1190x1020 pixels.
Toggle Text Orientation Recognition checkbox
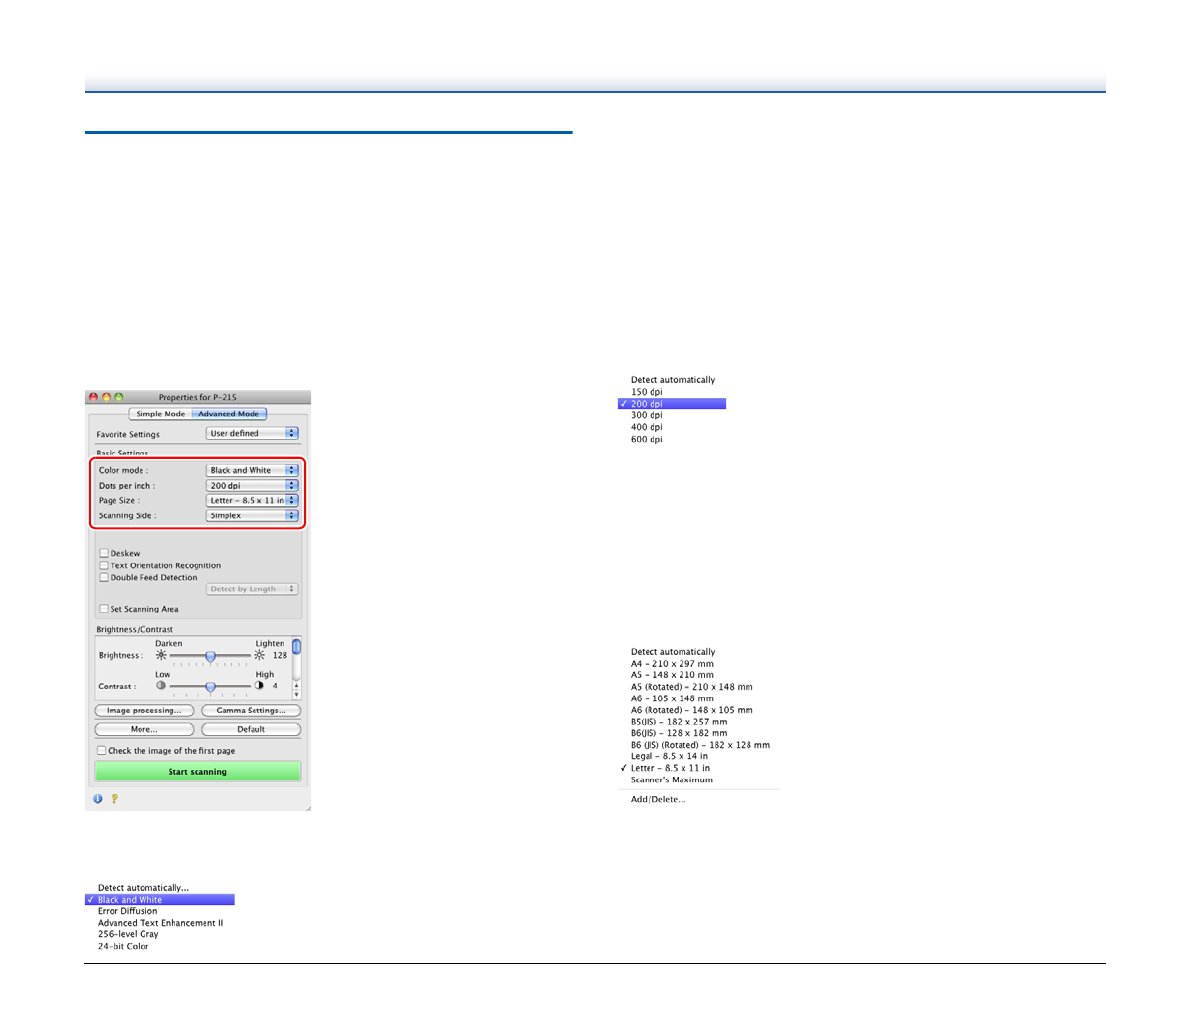click(x=104, y=565)
